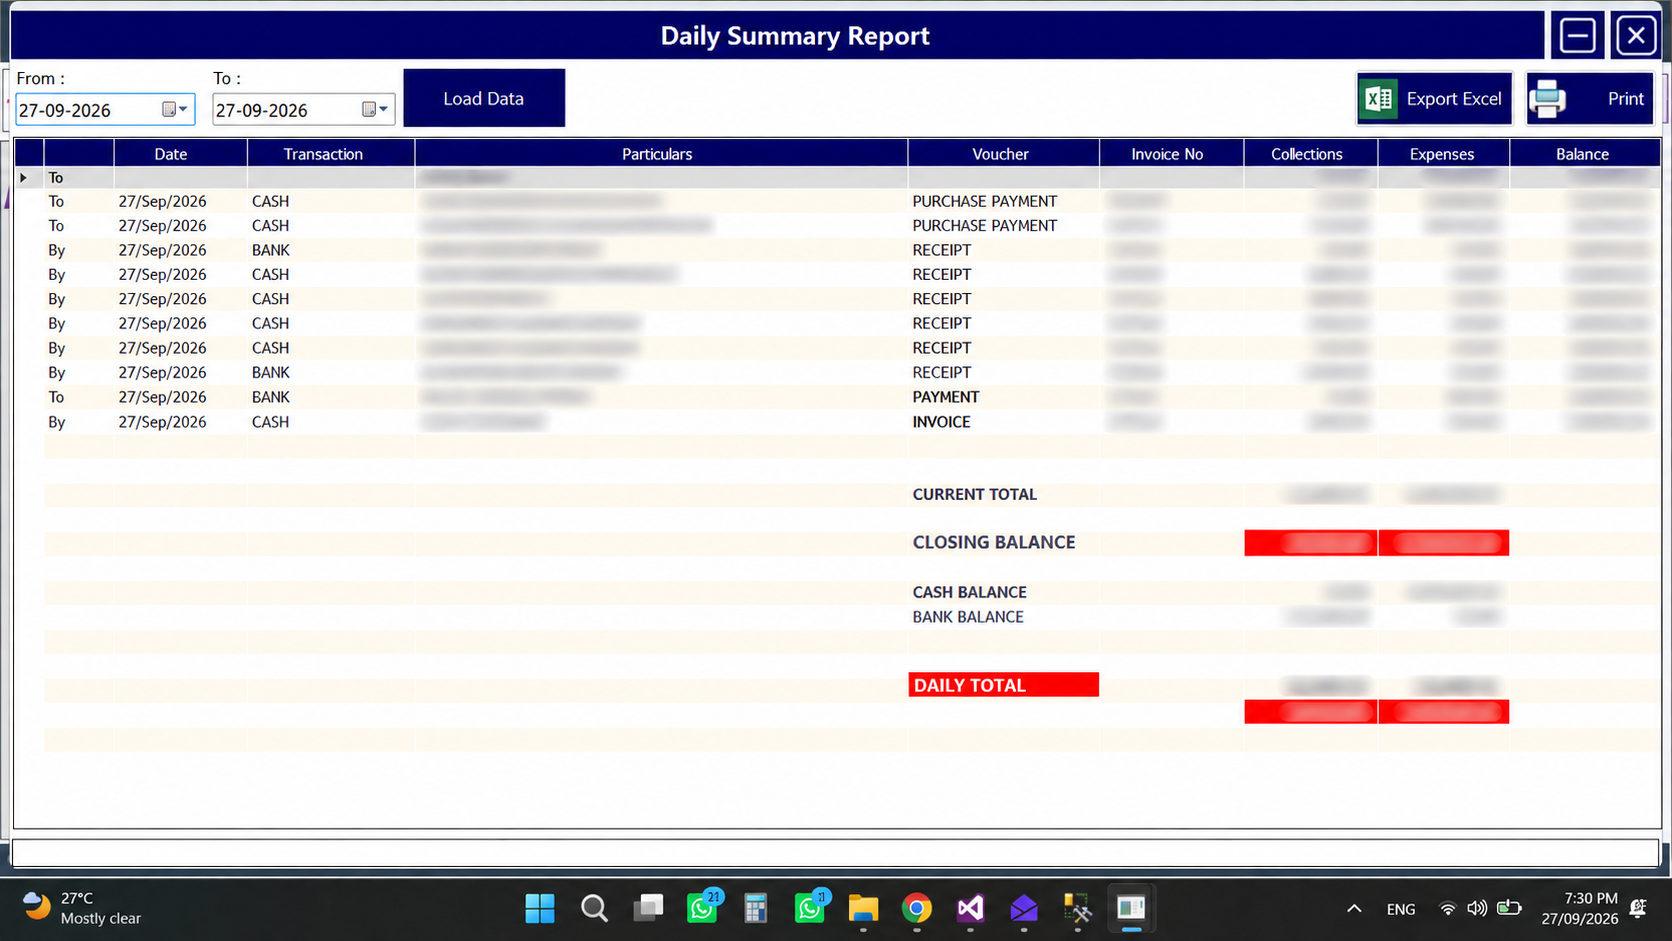
Task: Open the Windows Start menu
Action: [540, 908]
